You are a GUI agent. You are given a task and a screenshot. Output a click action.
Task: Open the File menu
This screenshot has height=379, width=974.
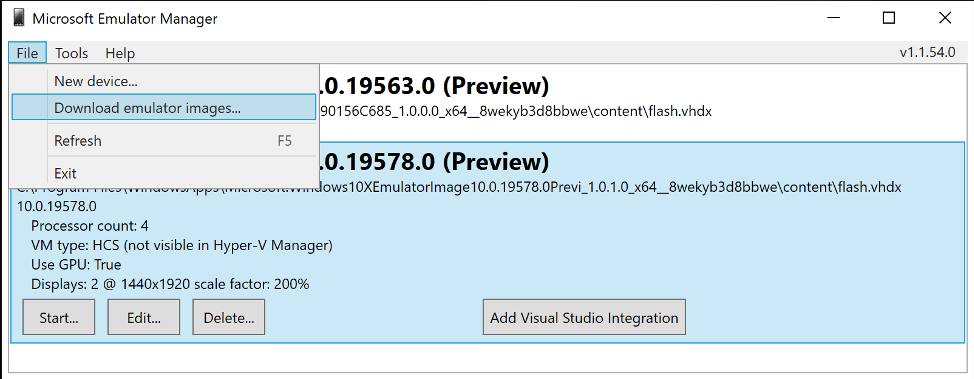click(x=27, y=53)
